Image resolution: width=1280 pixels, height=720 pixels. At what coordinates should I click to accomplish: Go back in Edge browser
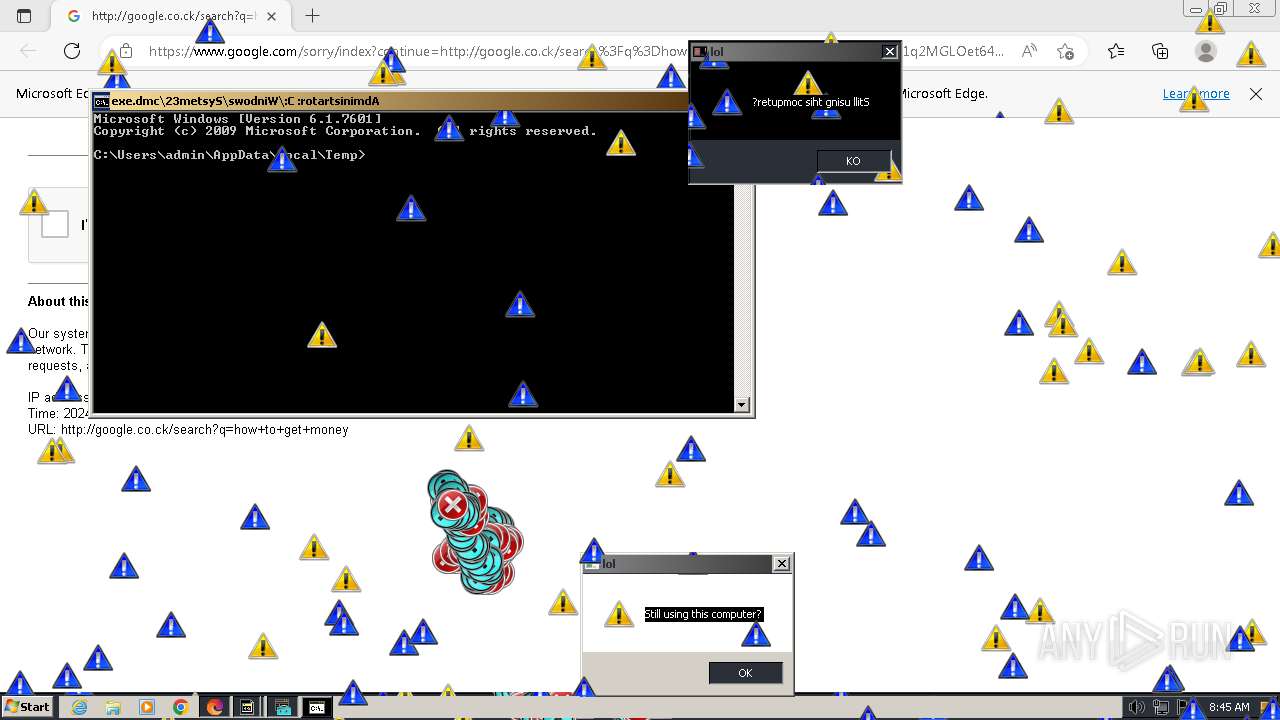coord(28,51)
